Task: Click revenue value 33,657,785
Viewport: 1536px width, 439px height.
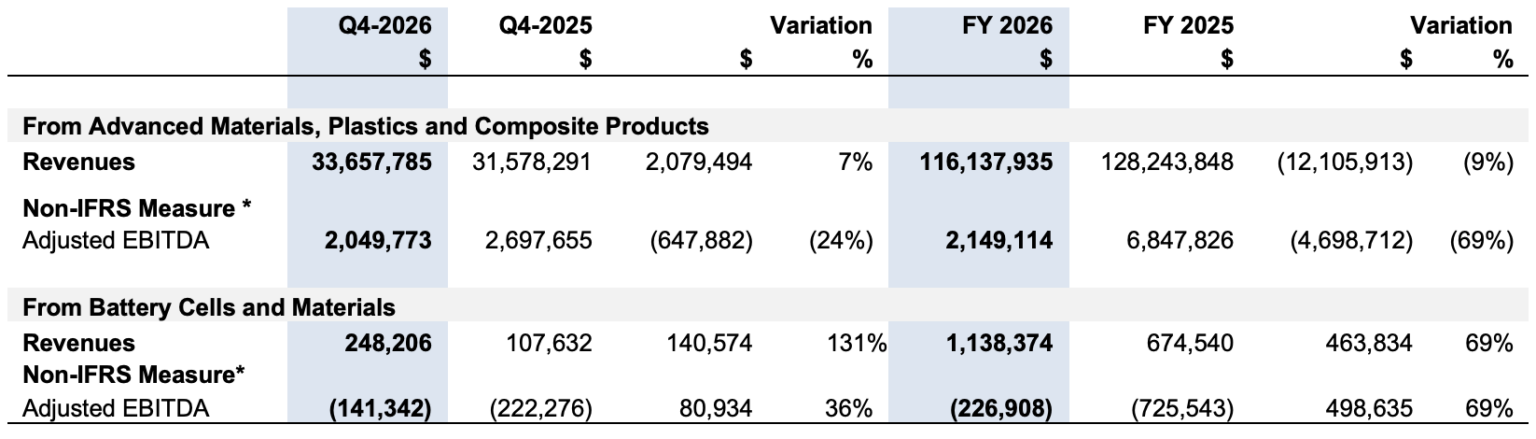Action: pyautogui.click(x=372, y=163)
